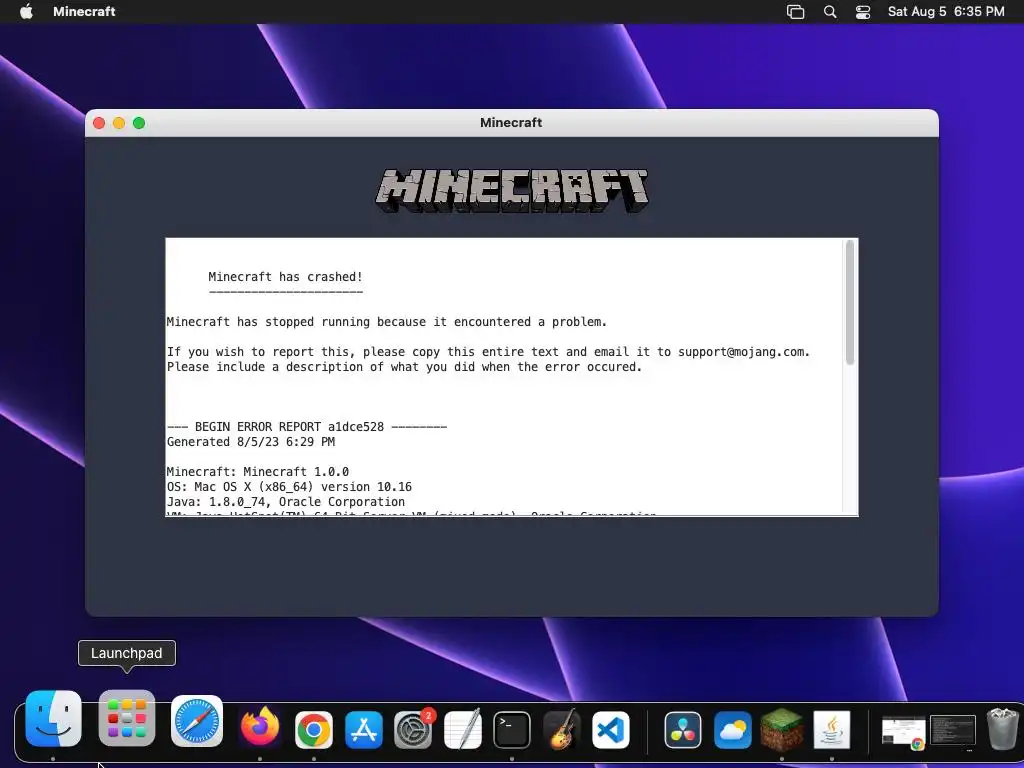Click the "Please include a description" line
The image size is (1024, 768).
[404, 367]
